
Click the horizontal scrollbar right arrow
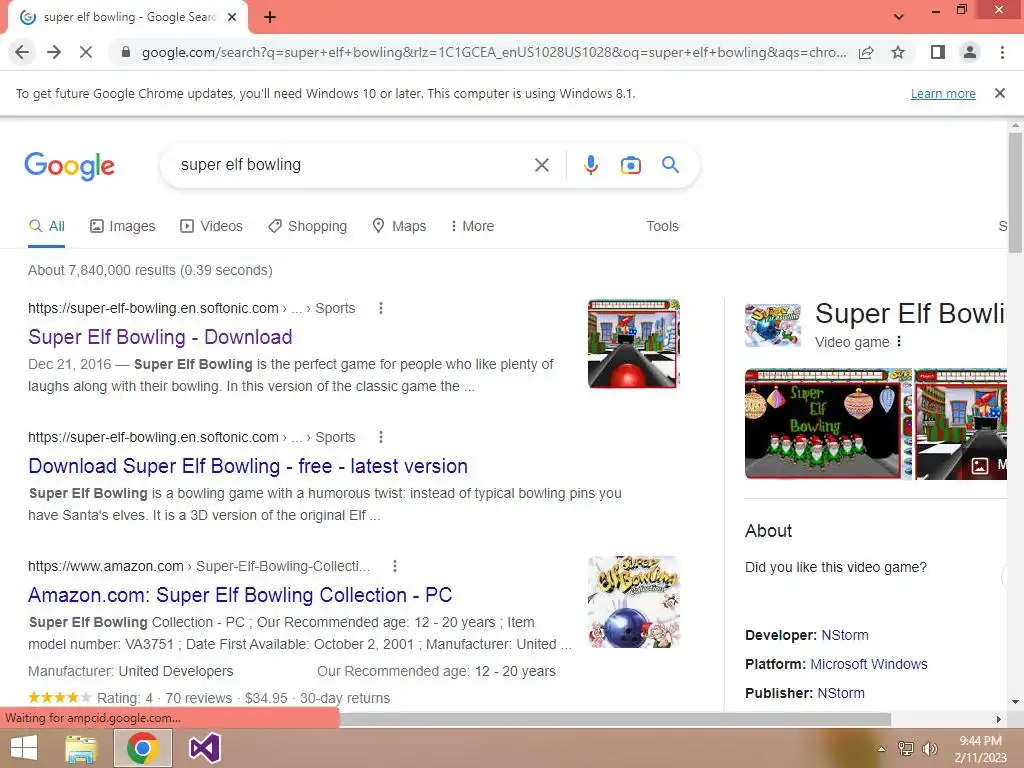(x=999, y=719)
